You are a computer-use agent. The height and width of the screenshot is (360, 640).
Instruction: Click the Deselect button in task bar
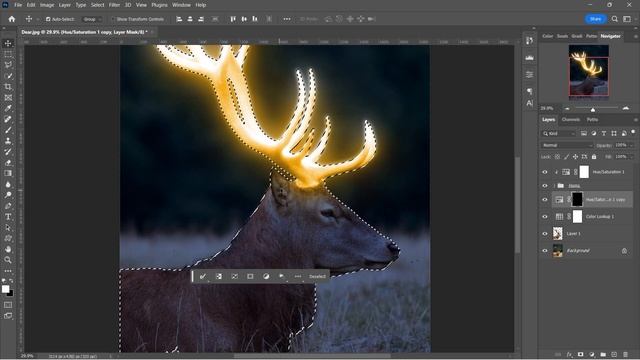[x=317, y=276]
